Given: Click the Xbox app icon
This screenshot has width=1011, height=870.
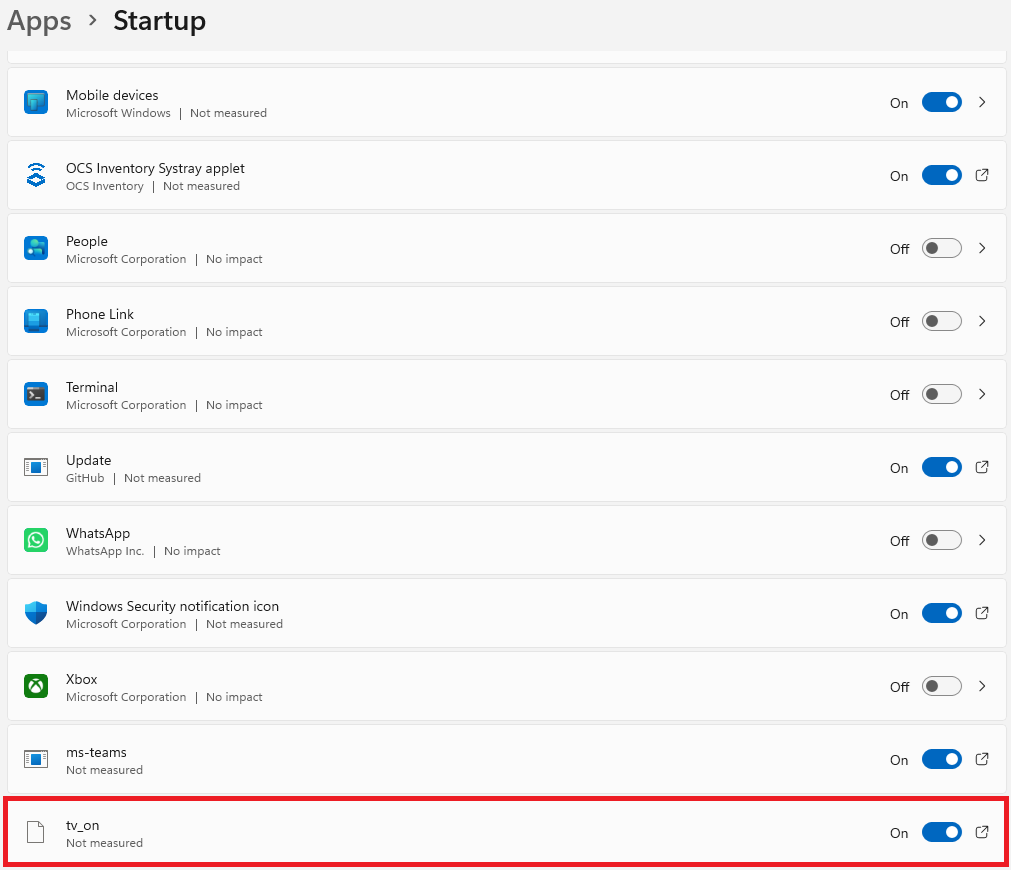Looking at the screenshot, I should click(x=36, y=686).
